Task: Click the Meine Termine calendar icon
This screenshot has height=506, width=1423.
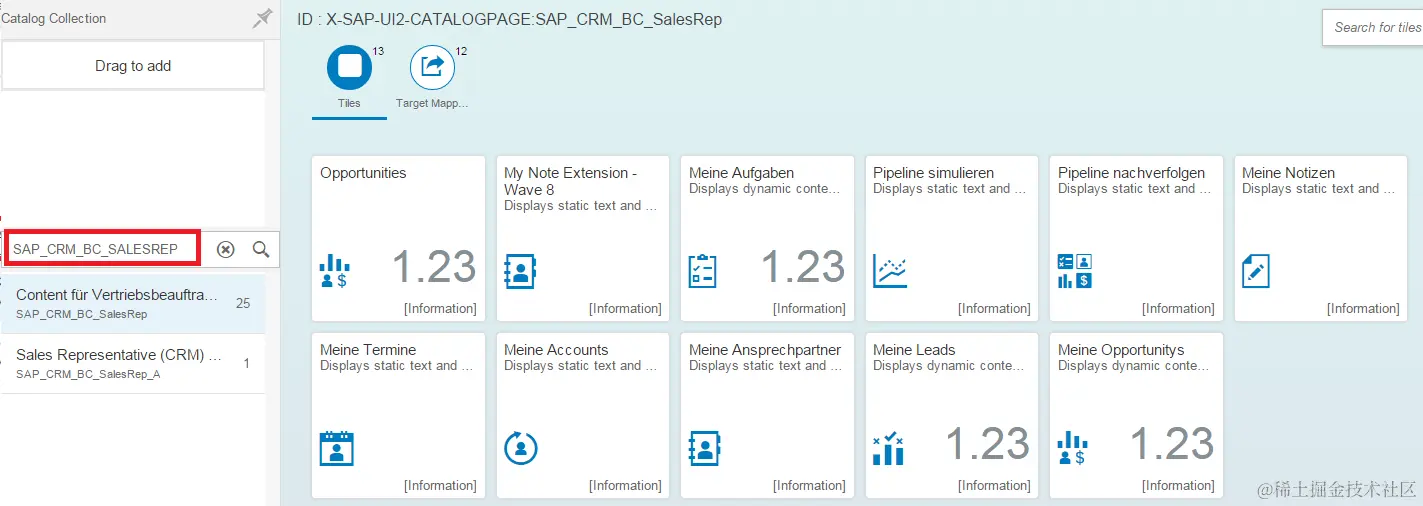Action: click(336, 448)
